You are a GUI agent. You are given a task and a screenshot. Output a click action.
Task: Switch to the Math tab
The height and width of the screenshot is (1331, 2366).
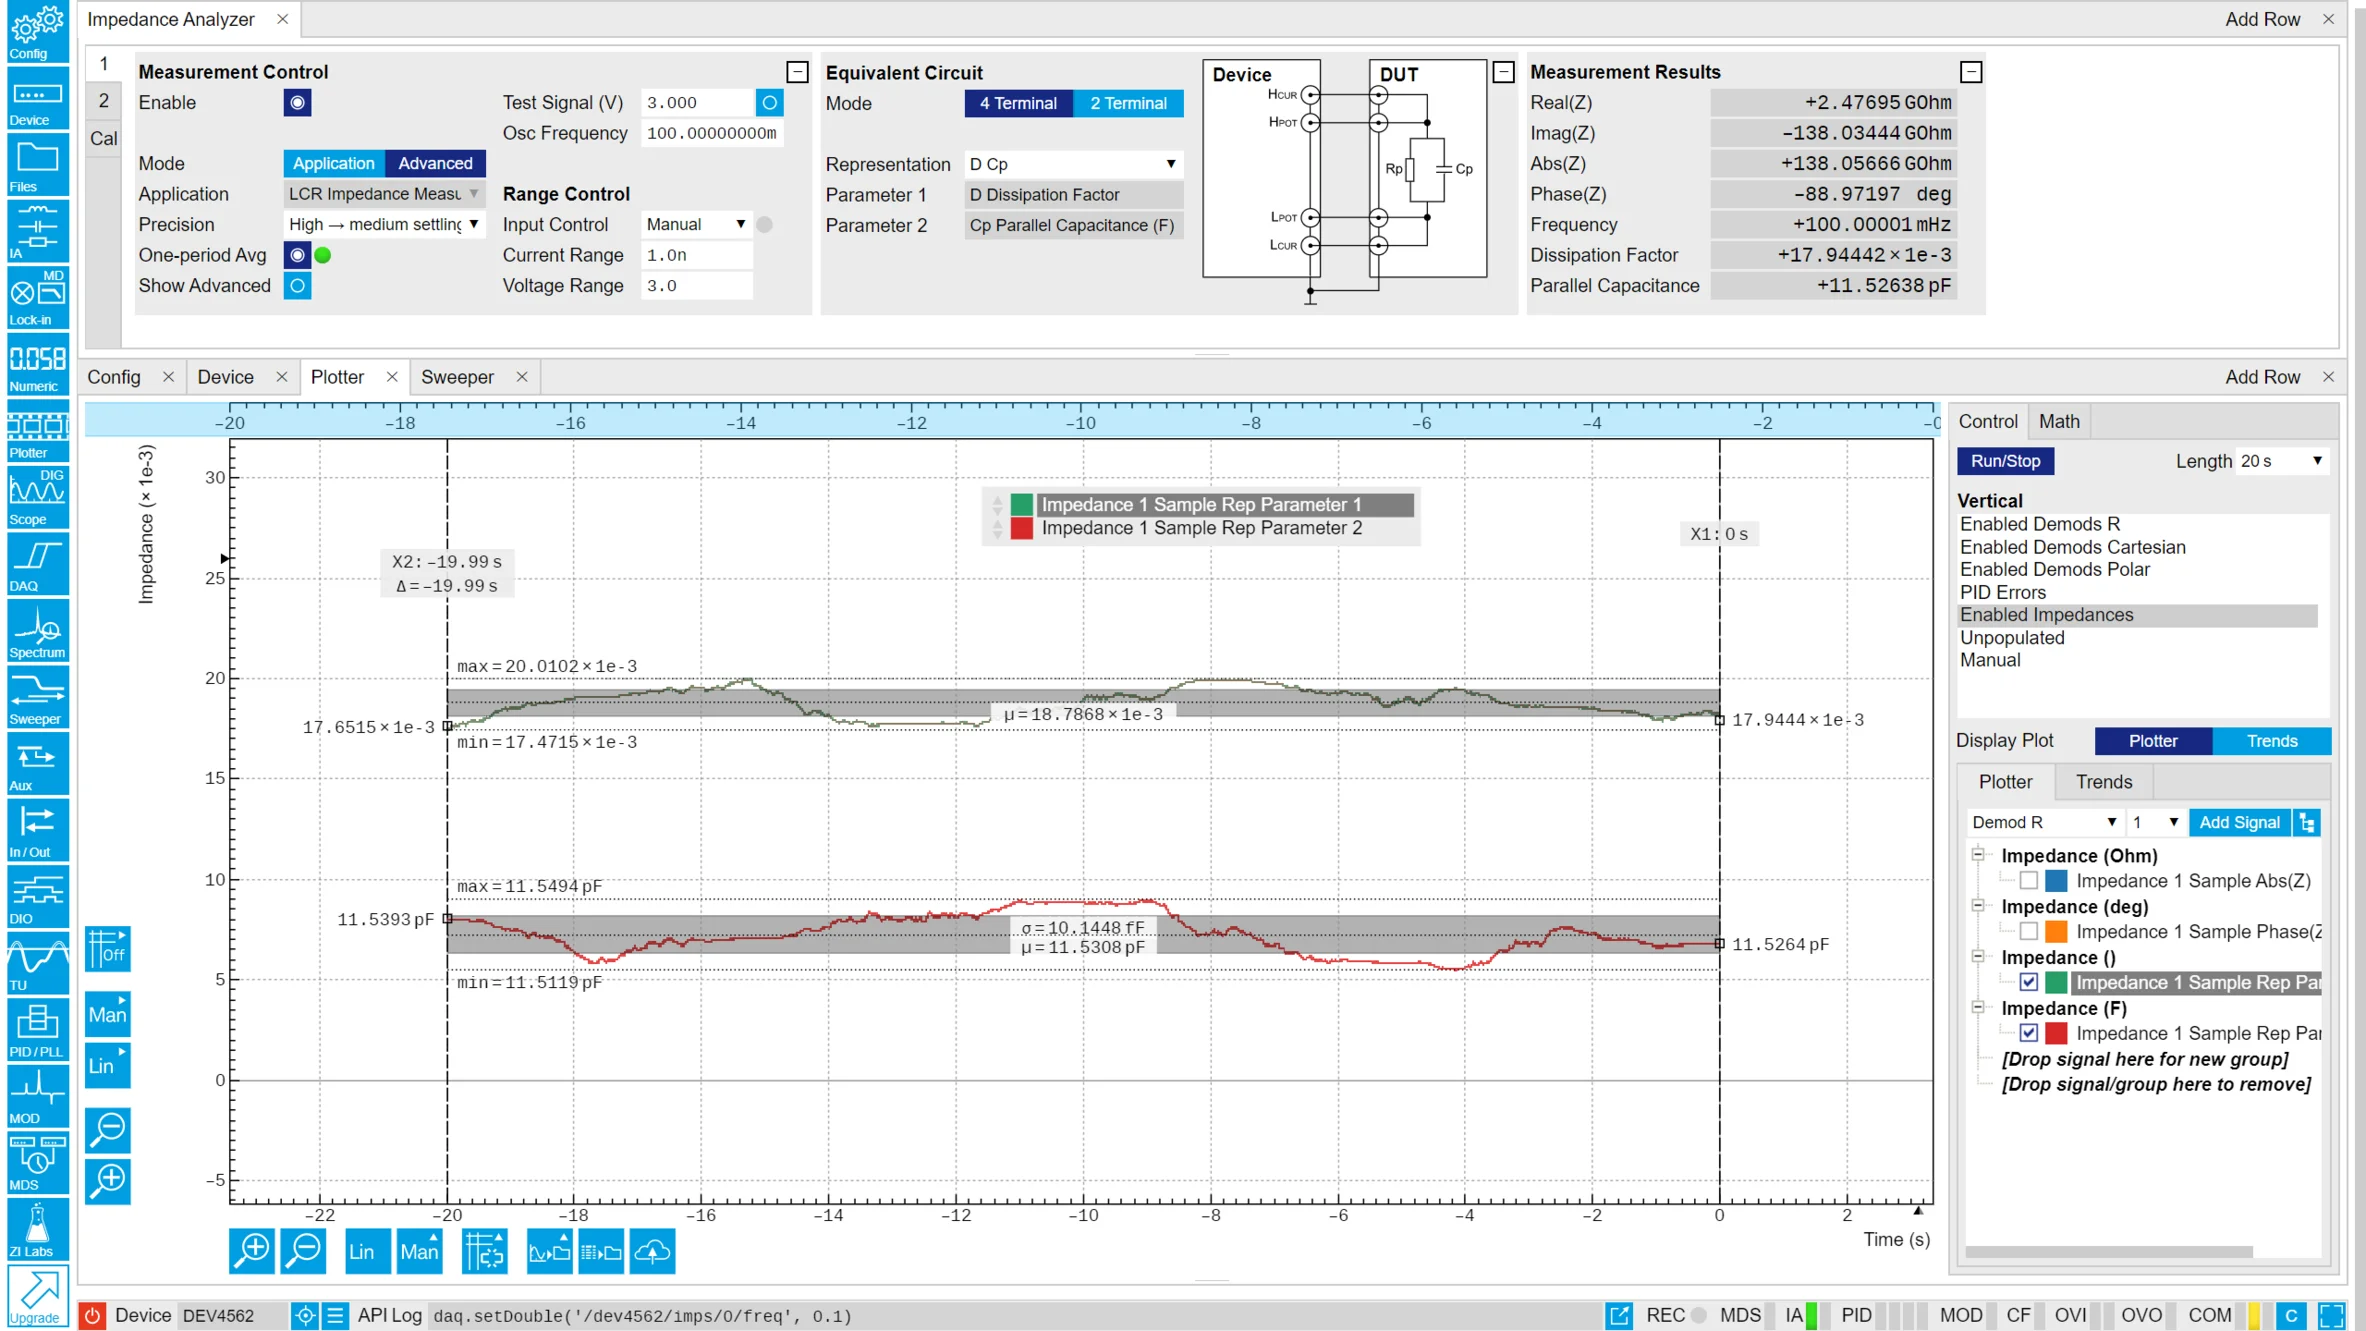(x=2059, y=421)
